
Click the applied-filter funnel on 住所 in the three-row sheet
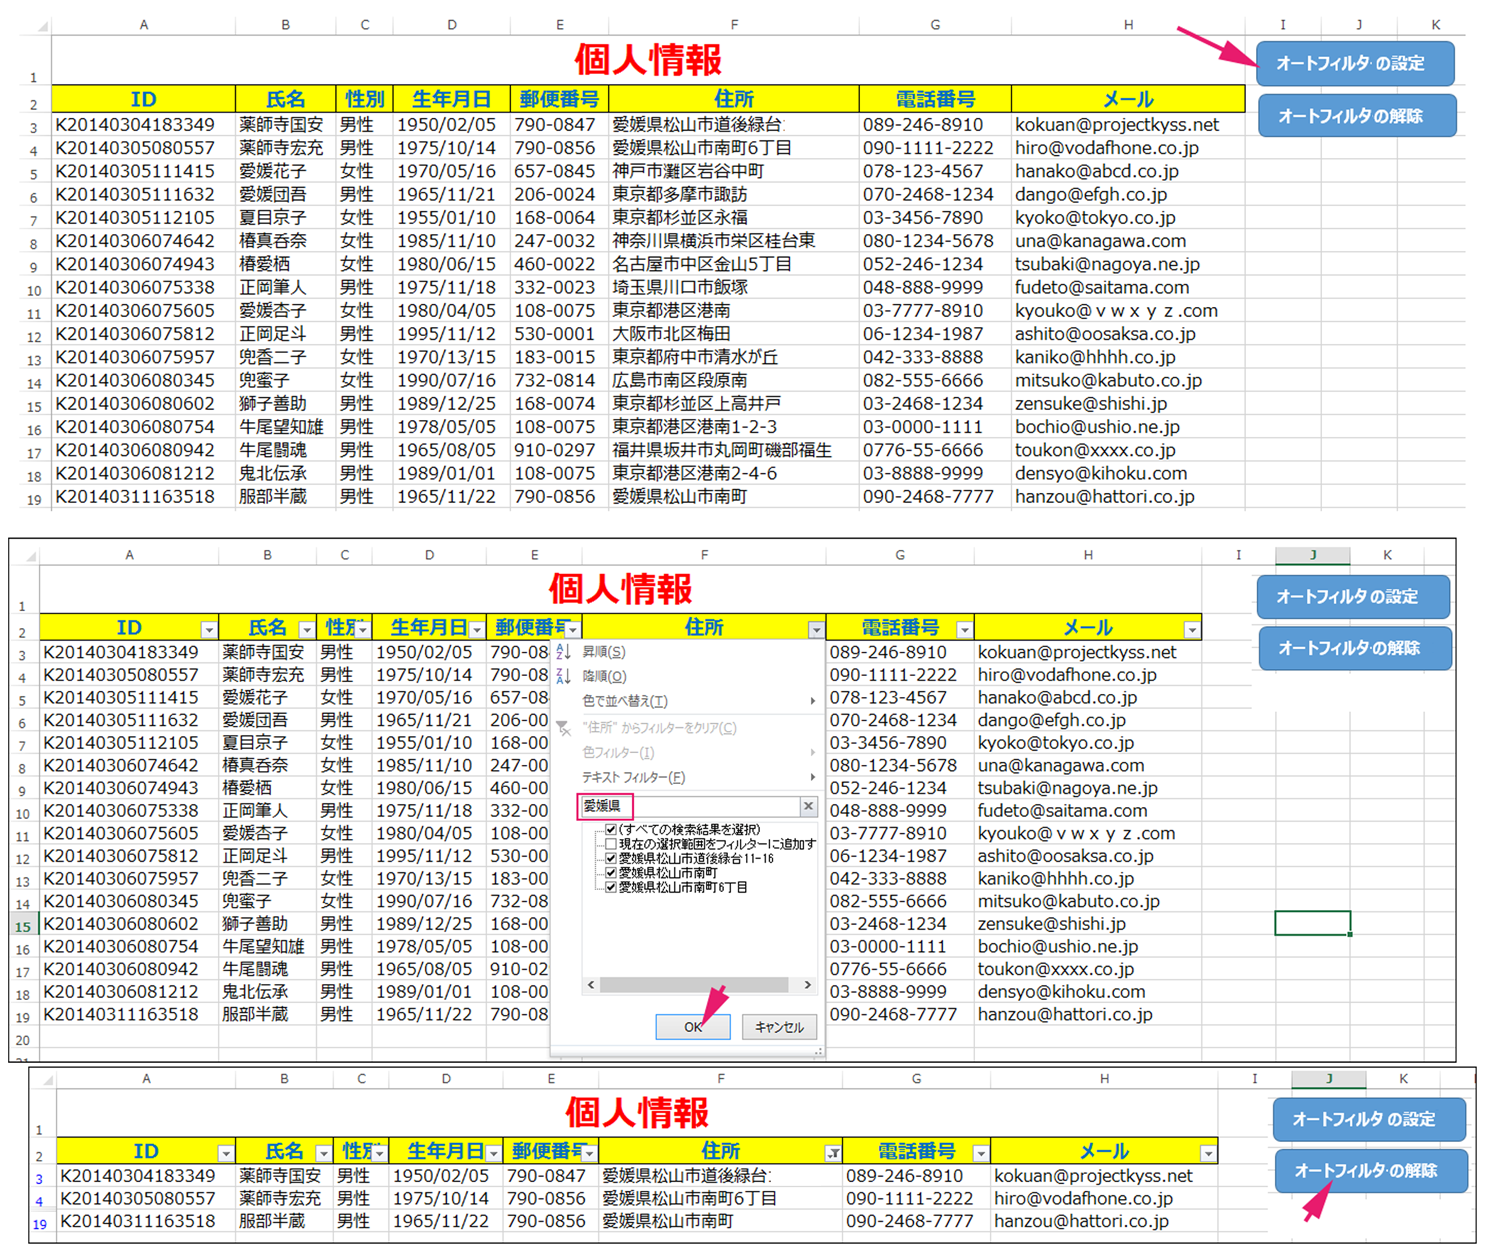tap(832, 1154)
